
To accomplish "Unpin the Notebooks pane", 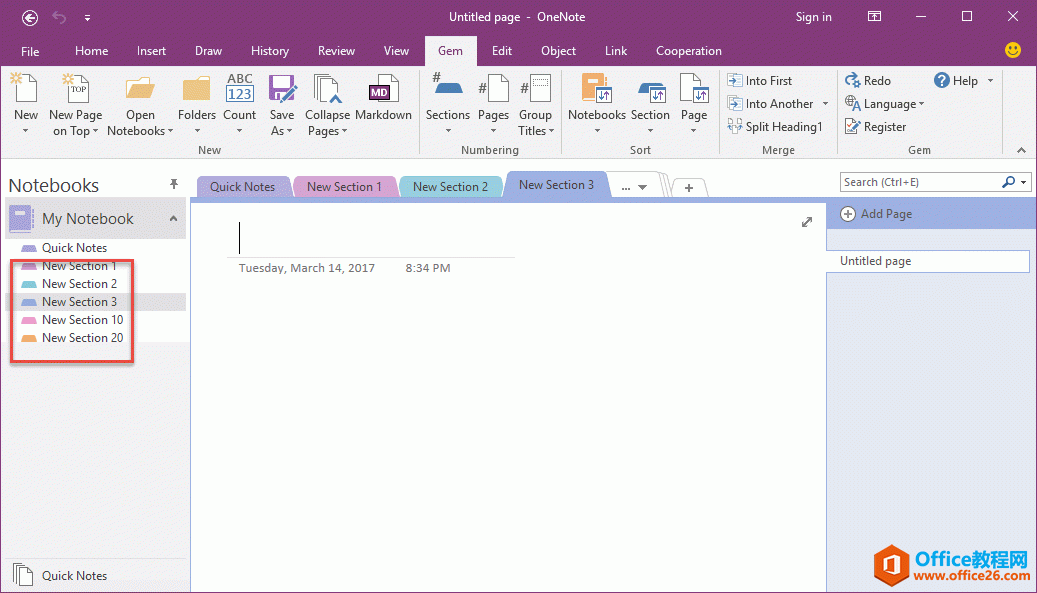I will click(x=173, y=183).
